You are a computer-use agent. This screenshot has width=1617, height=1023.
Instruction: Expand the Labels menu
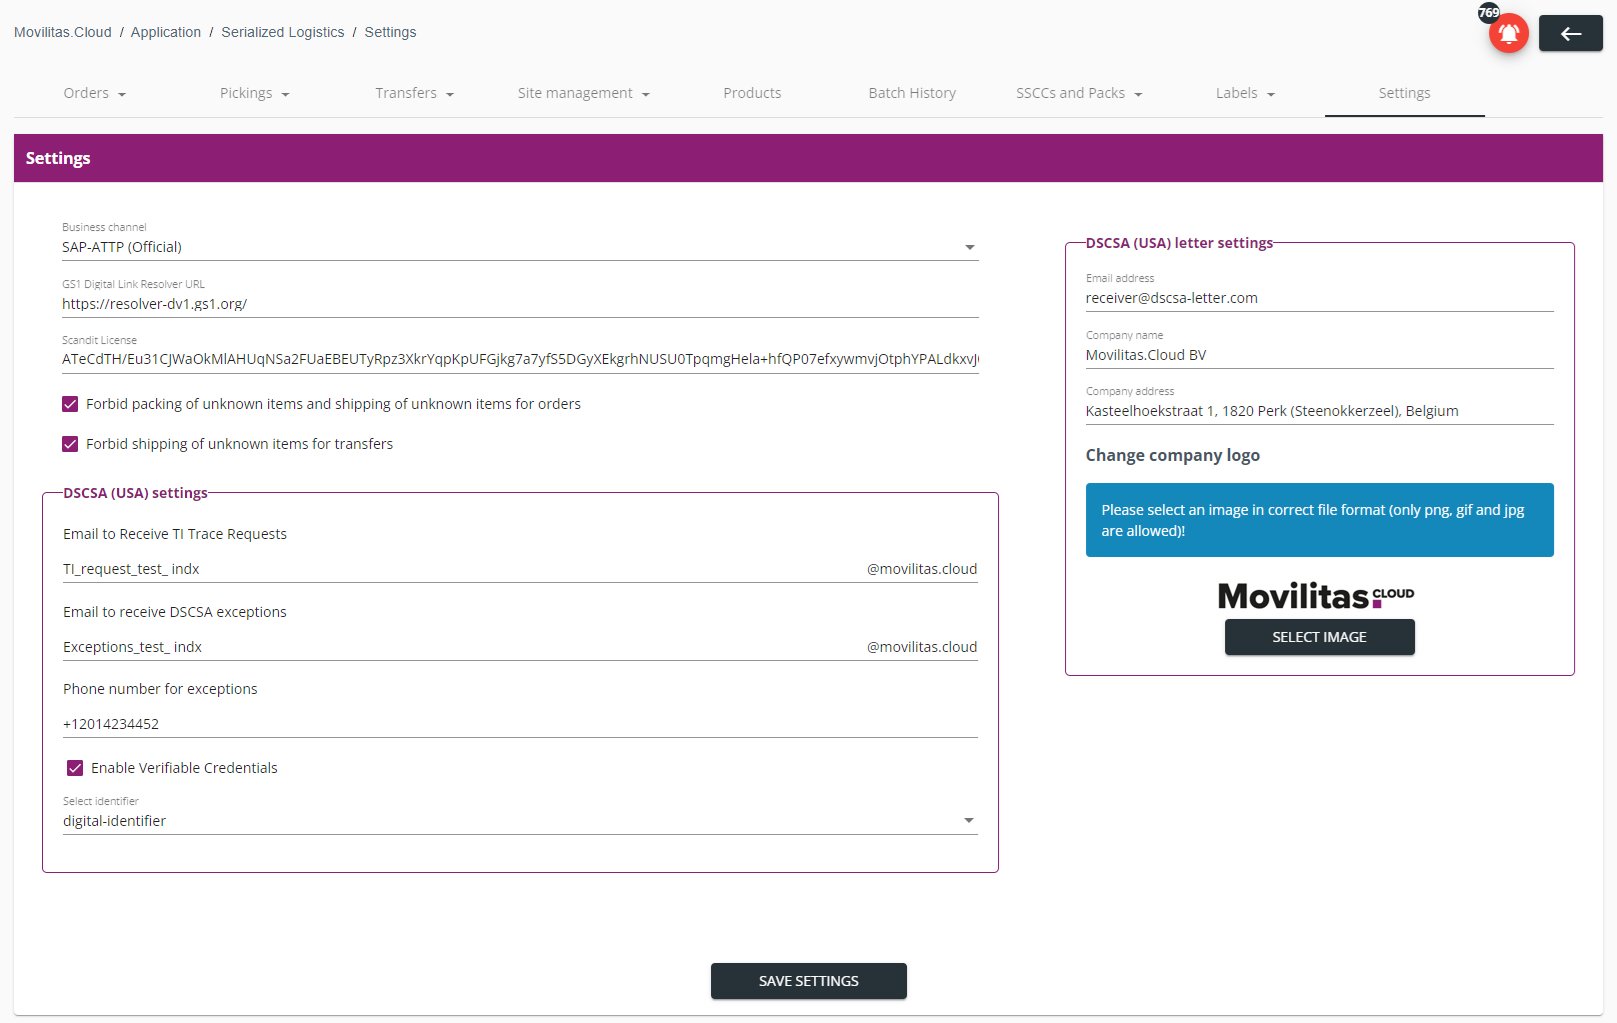pyautogui.click(x=1245, y=93)
